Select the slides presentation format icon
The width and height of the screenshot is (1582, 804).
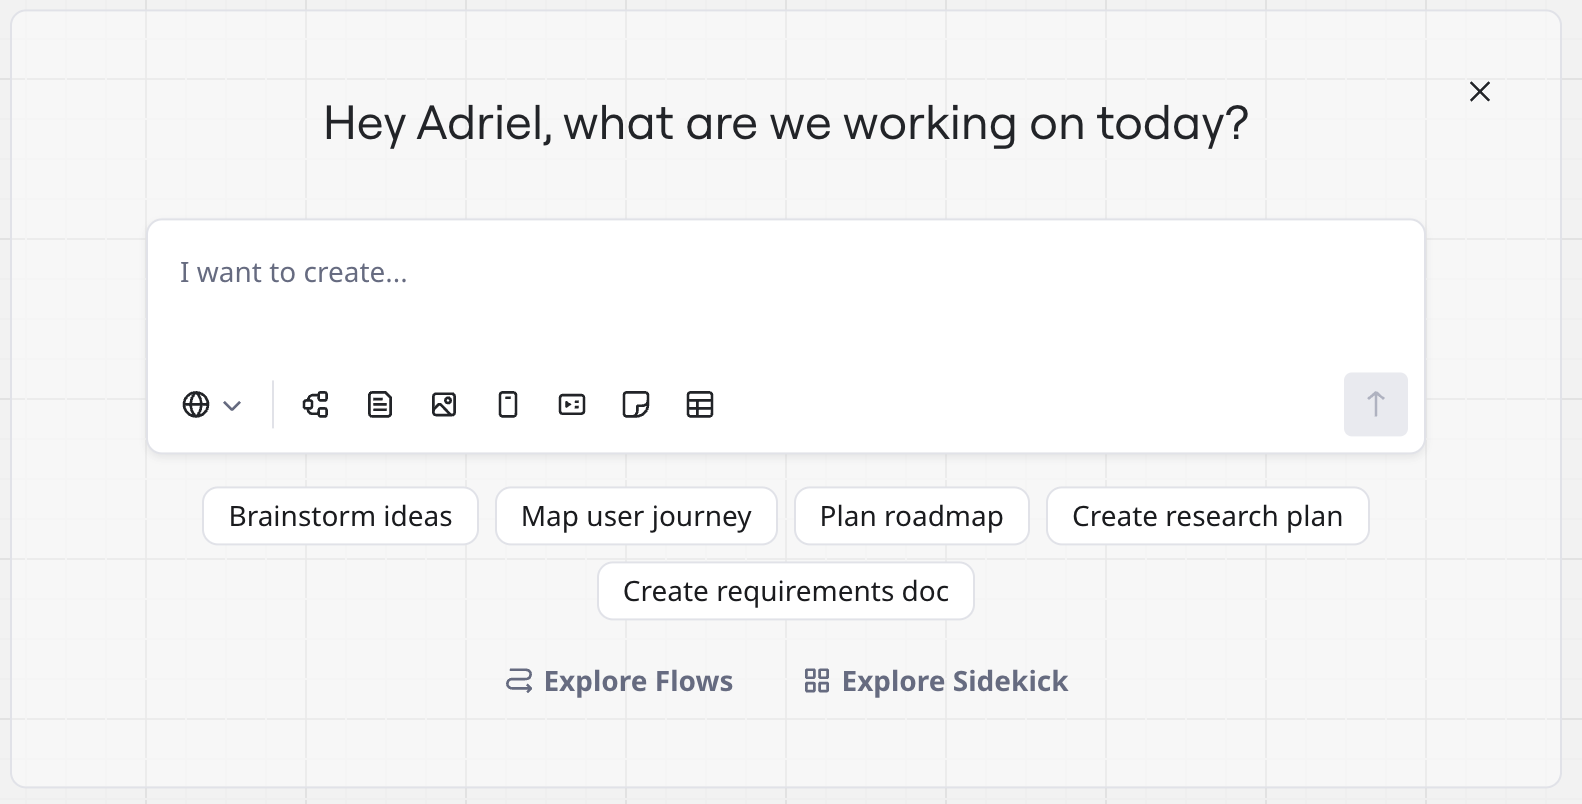[572, 405]
